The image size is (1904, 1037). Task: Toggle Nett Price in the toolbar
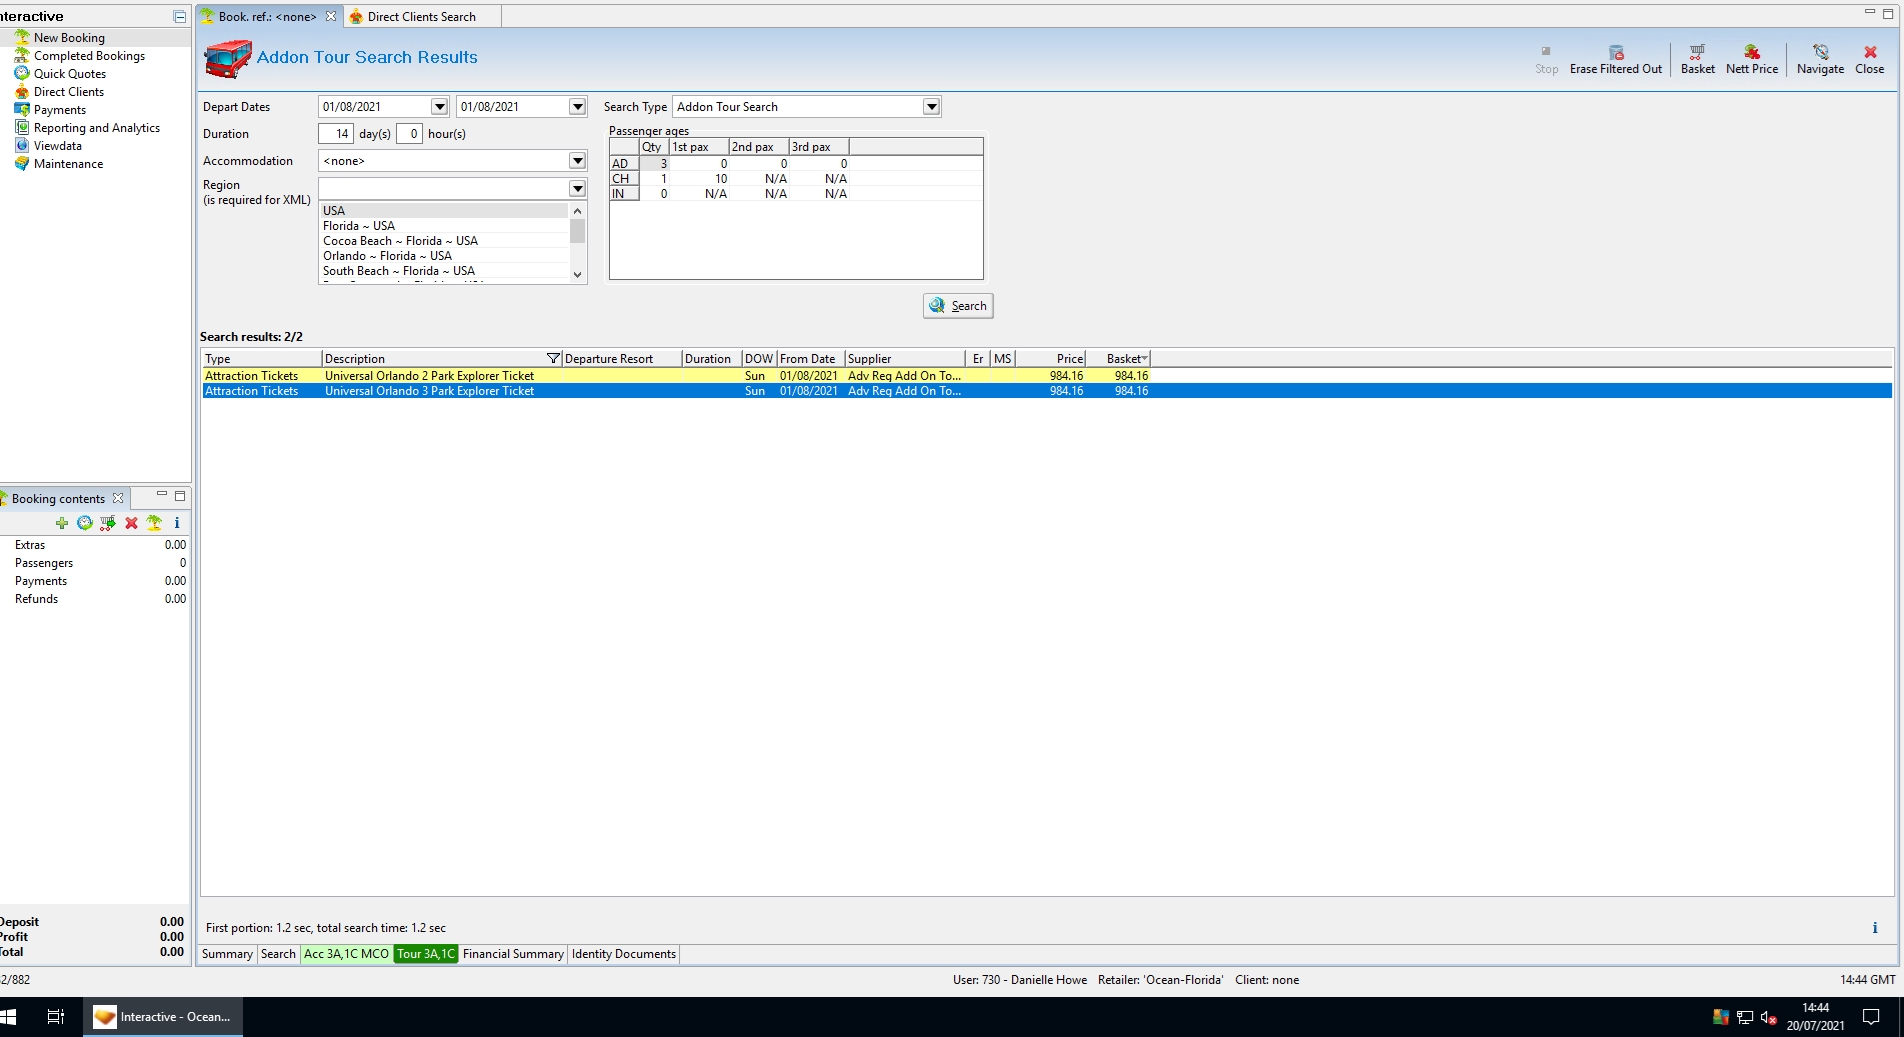1752,59
